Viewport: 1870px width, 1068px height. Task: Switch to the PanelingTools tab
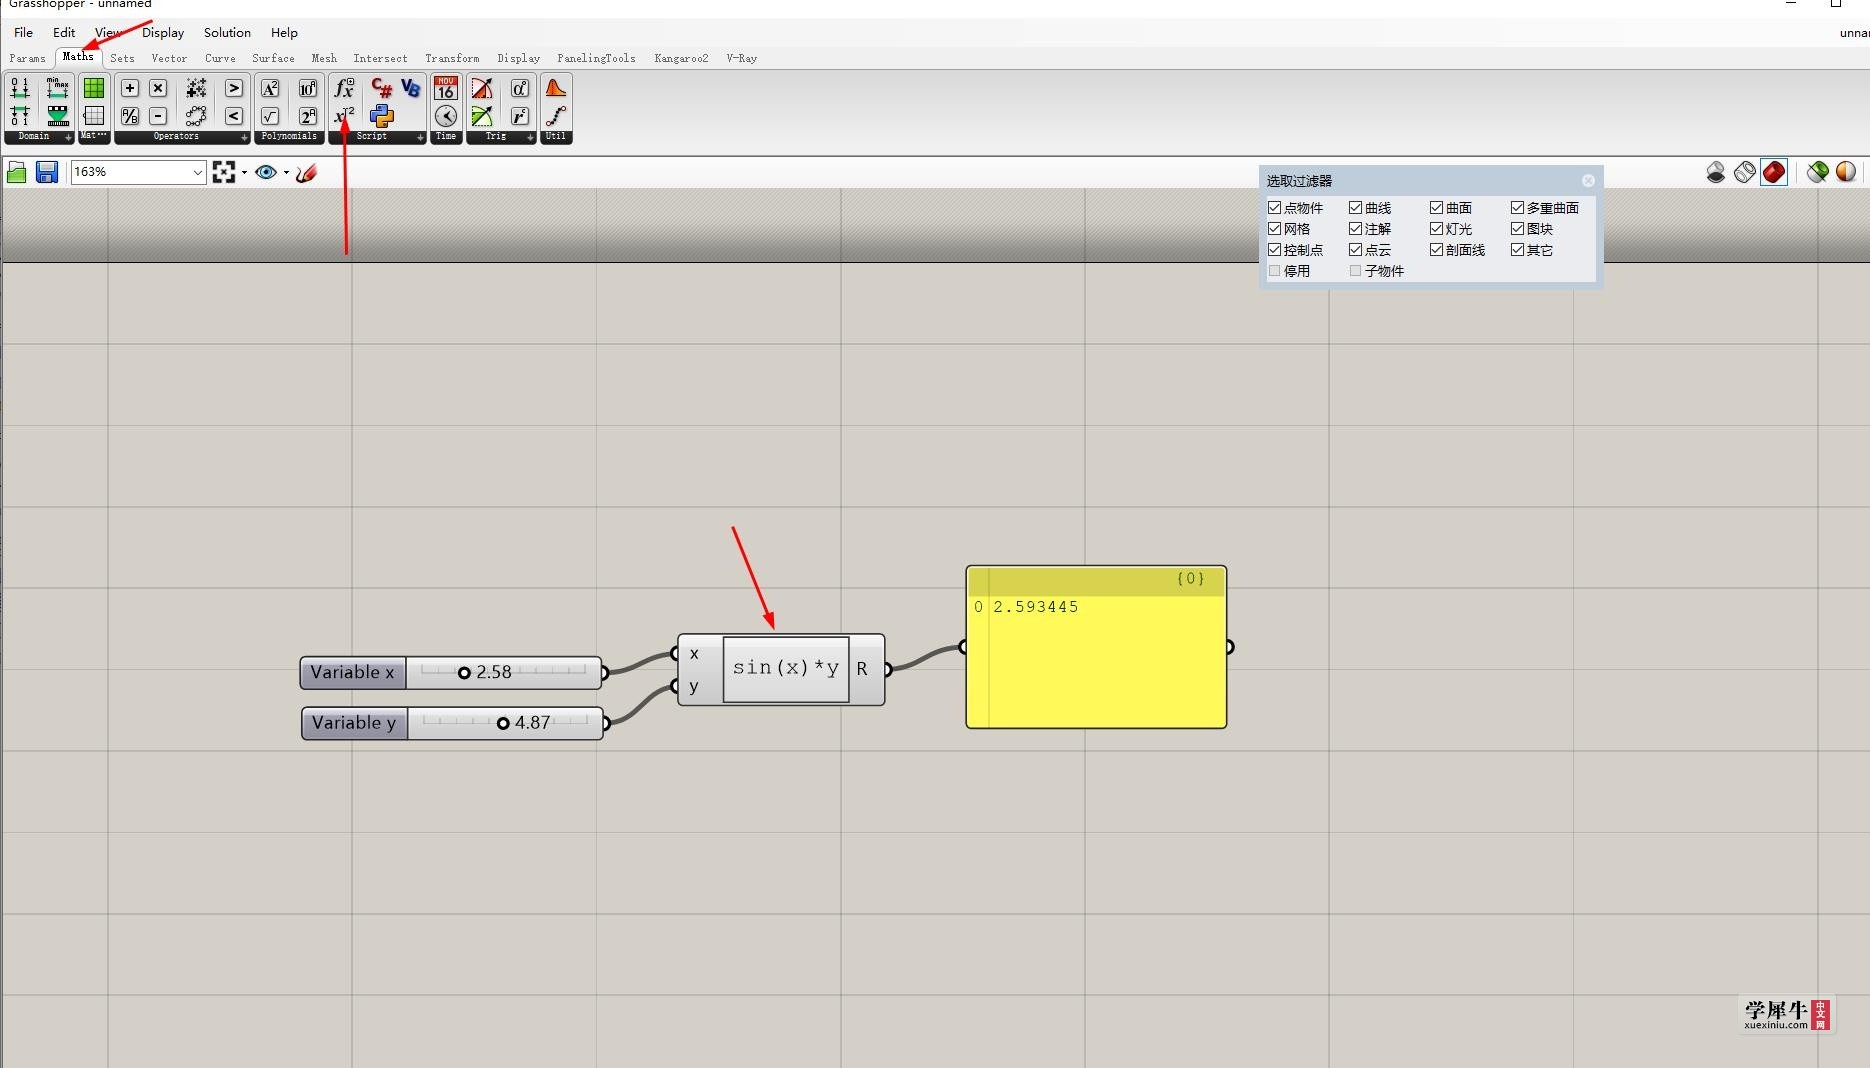[x=596, y=58]
